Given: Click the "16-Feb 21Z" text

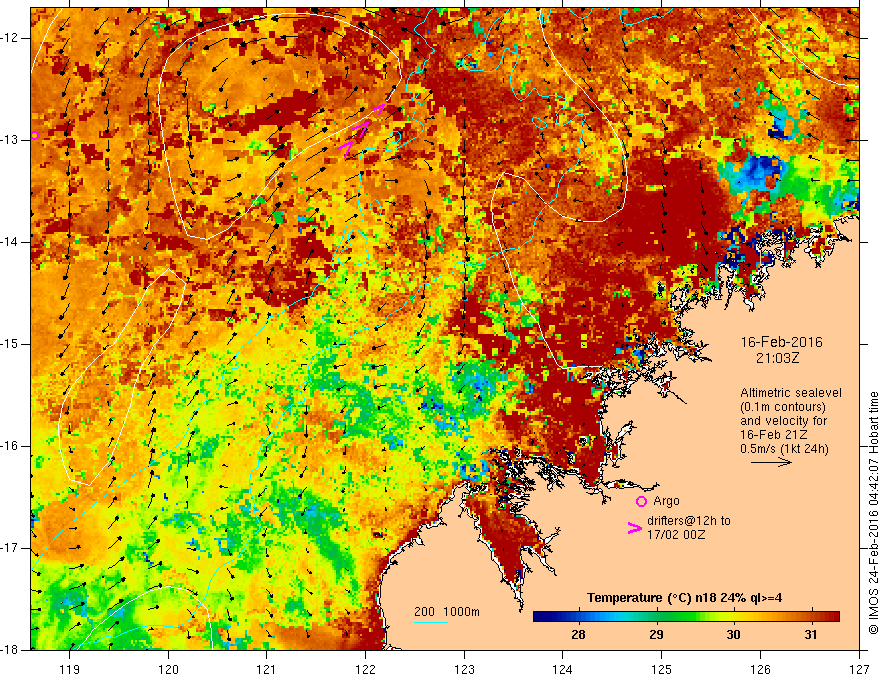Looking at the screenshot, I should pos(773,435).
